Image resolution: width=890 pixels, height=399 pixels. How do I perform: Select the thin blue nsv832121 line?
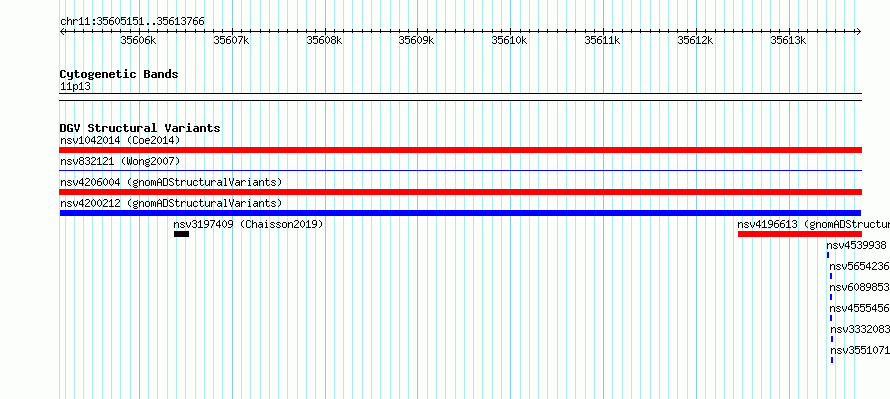coord(460,170)
